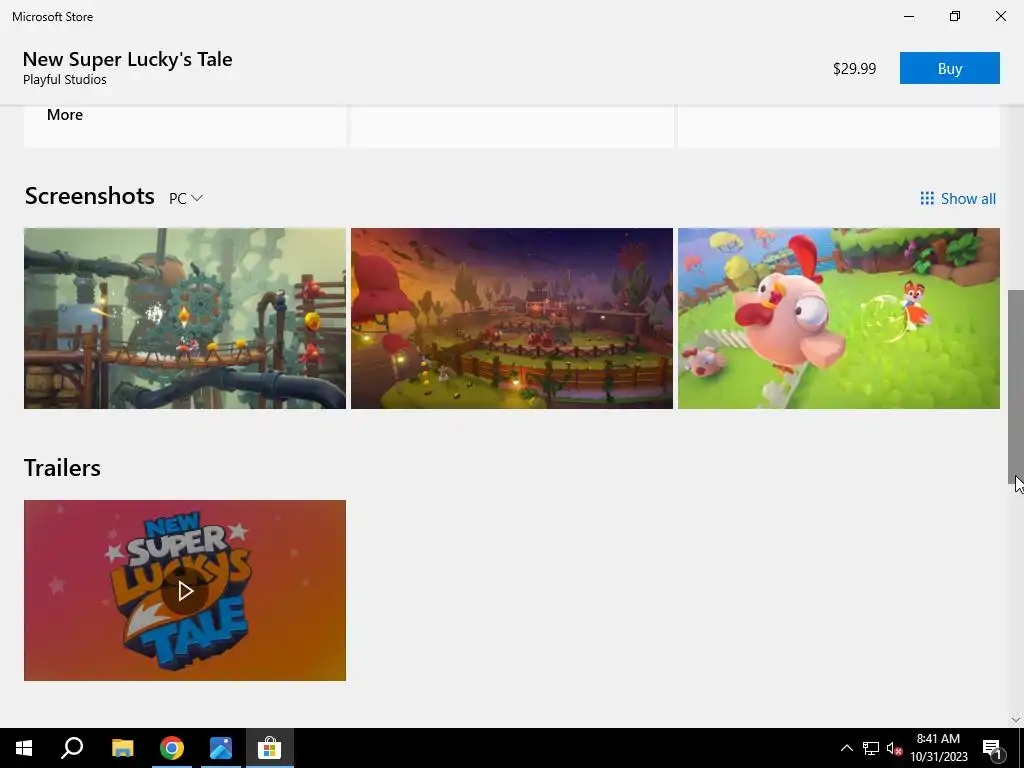Play the New Super Lucky's Tale trailer
The height and width of the screenshot is (768, 1024).
[x=185, y=590]
